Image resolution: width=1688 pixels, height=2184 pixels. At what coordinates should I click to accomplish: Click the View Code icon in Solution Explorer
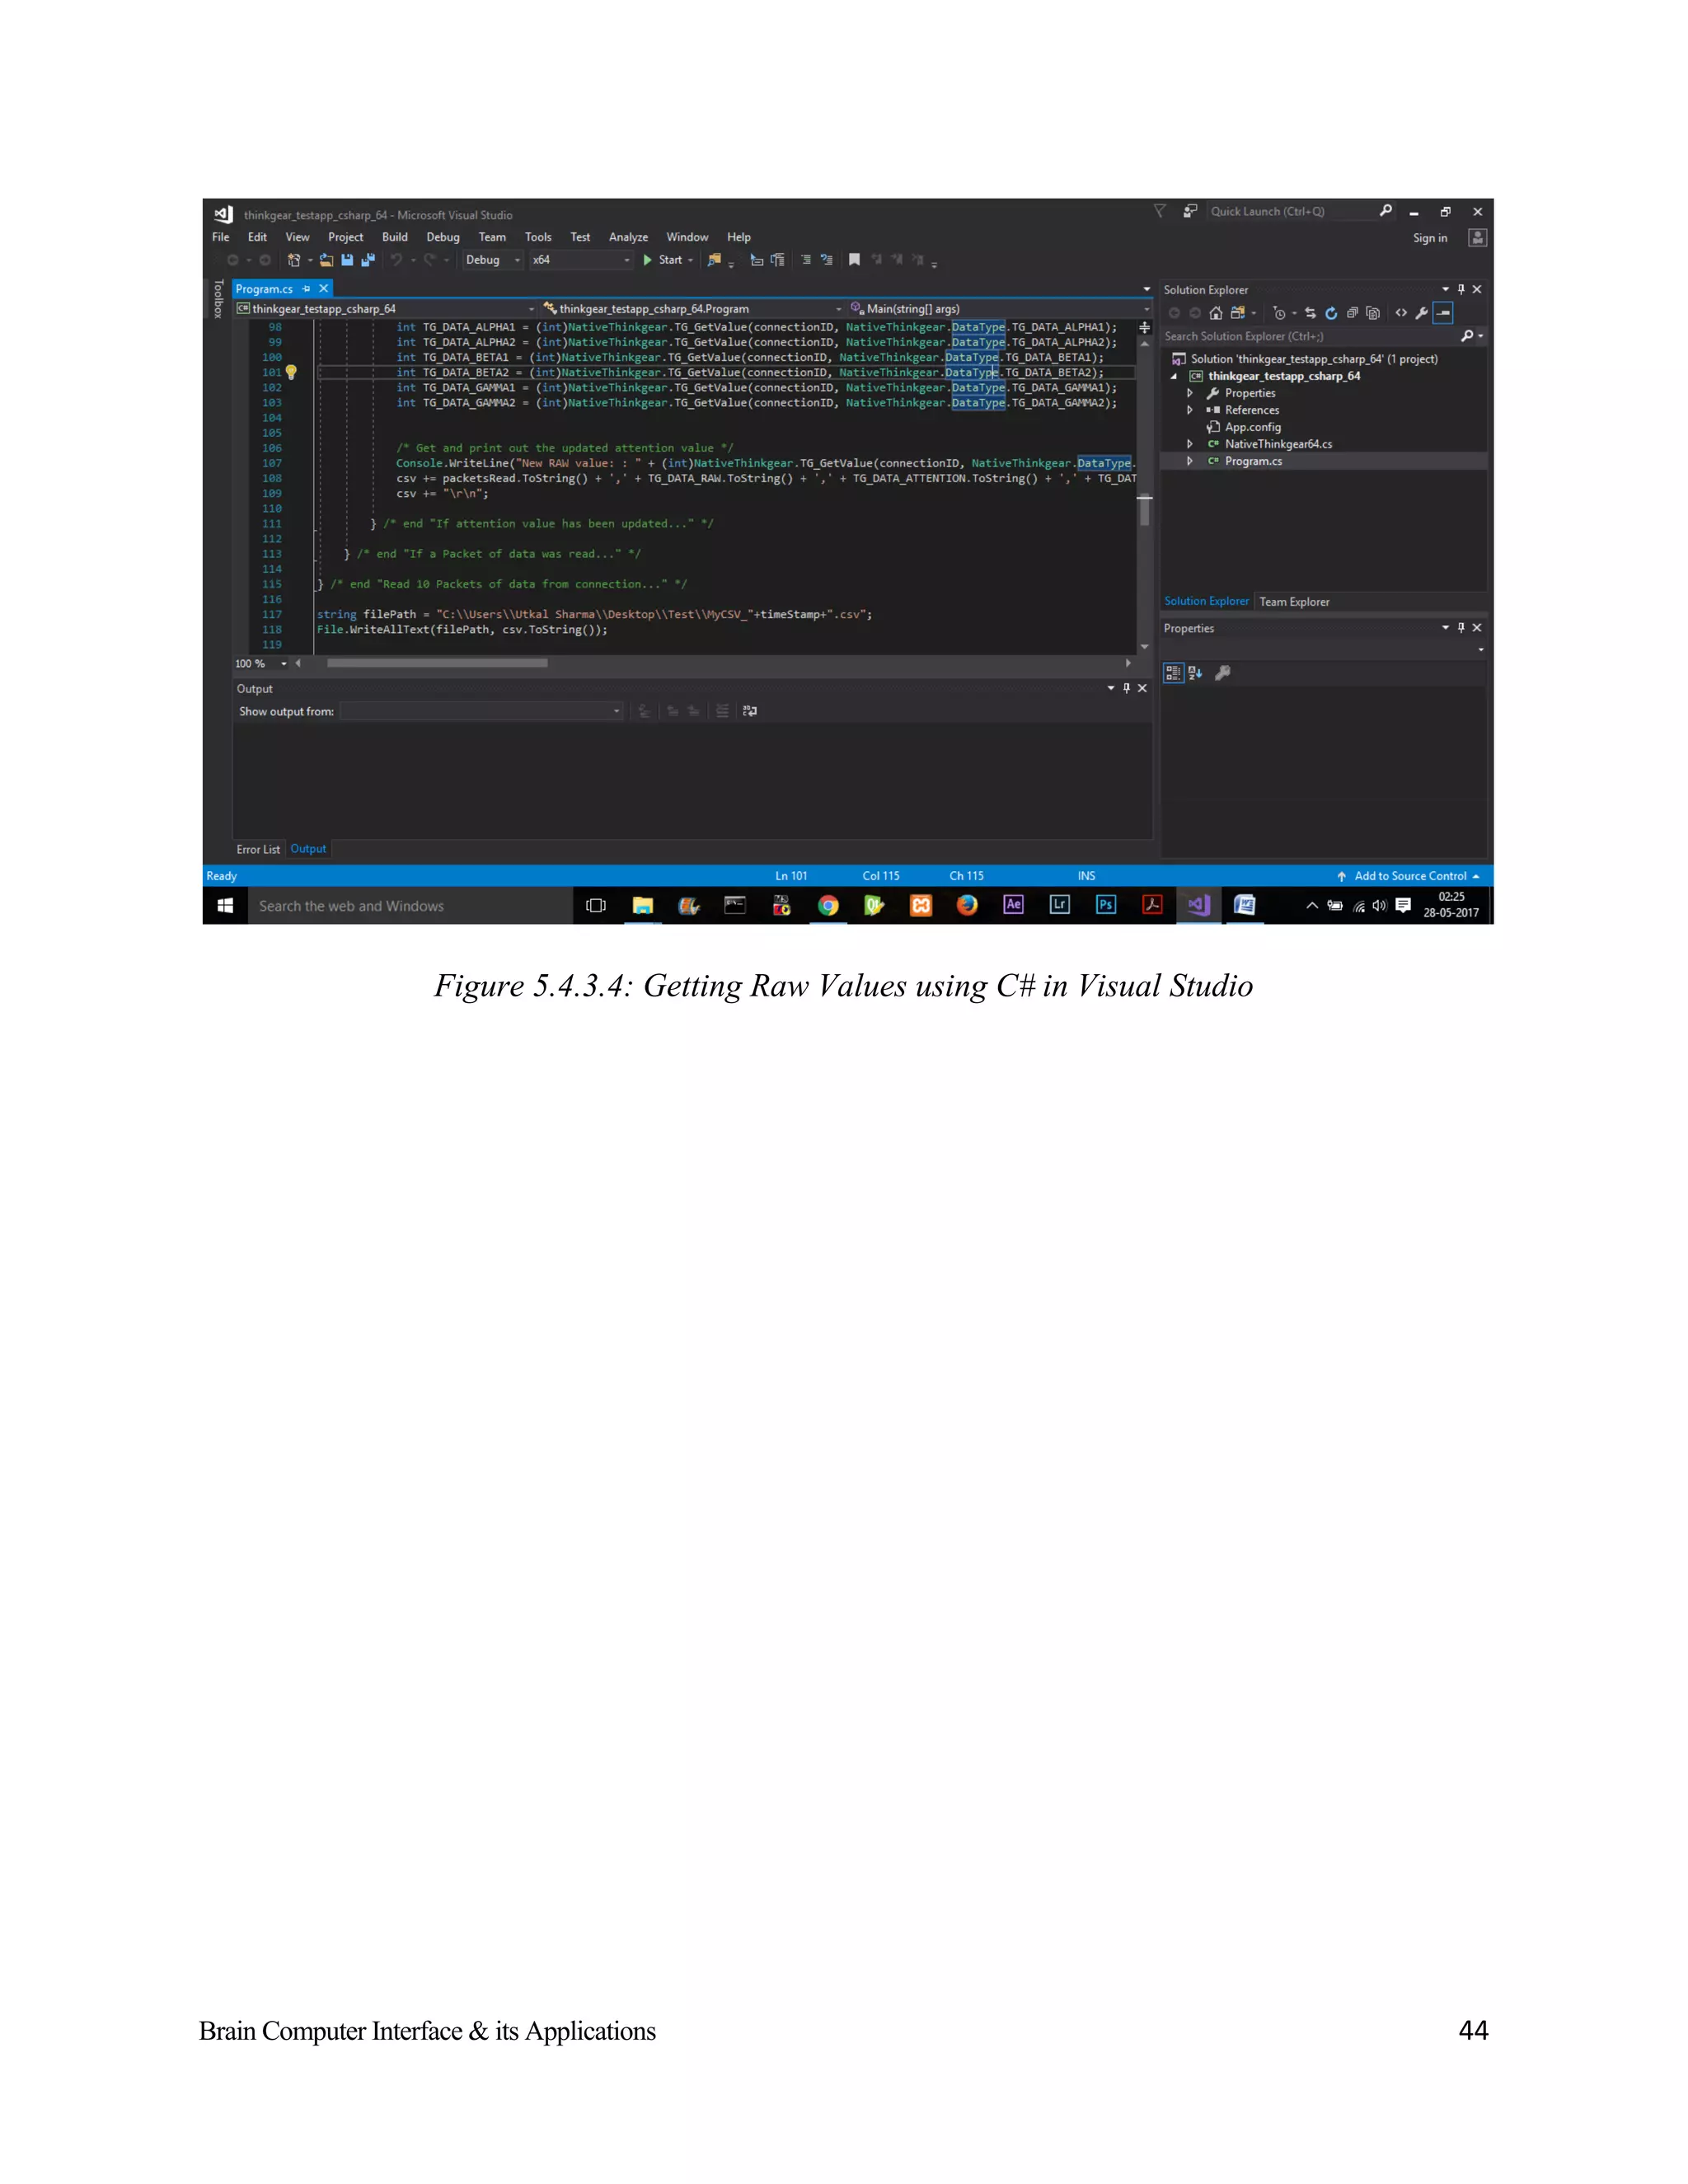tap(1401, 313)
